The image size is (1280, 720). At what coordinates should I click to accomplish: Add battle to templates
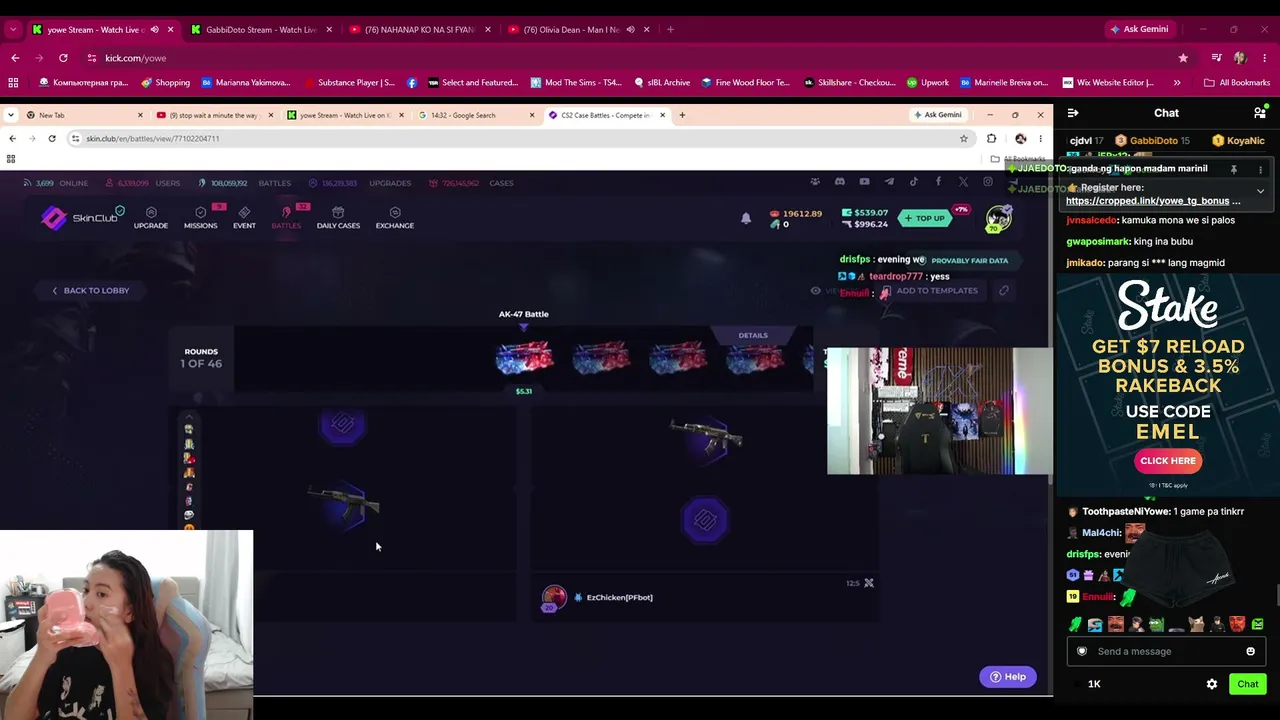click(x=929, y=291)
